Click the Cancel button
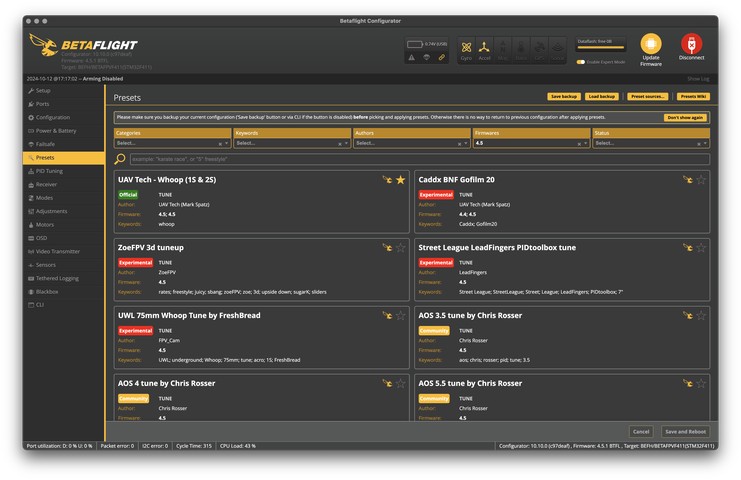Screen dimensions: 741x480 click(641, 431)
